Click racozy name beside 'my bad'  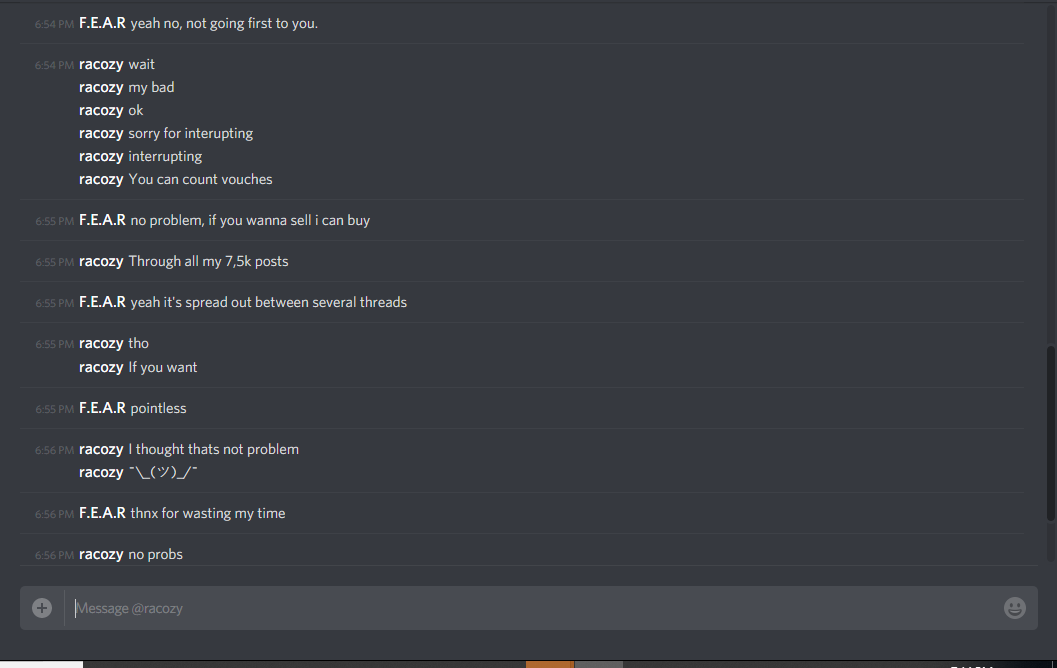pyautogui.click(x=101, y=87)
